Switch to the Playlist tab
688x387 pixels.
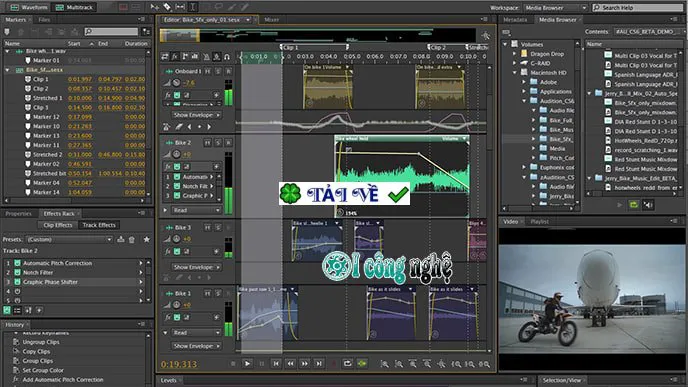[539, 222]
